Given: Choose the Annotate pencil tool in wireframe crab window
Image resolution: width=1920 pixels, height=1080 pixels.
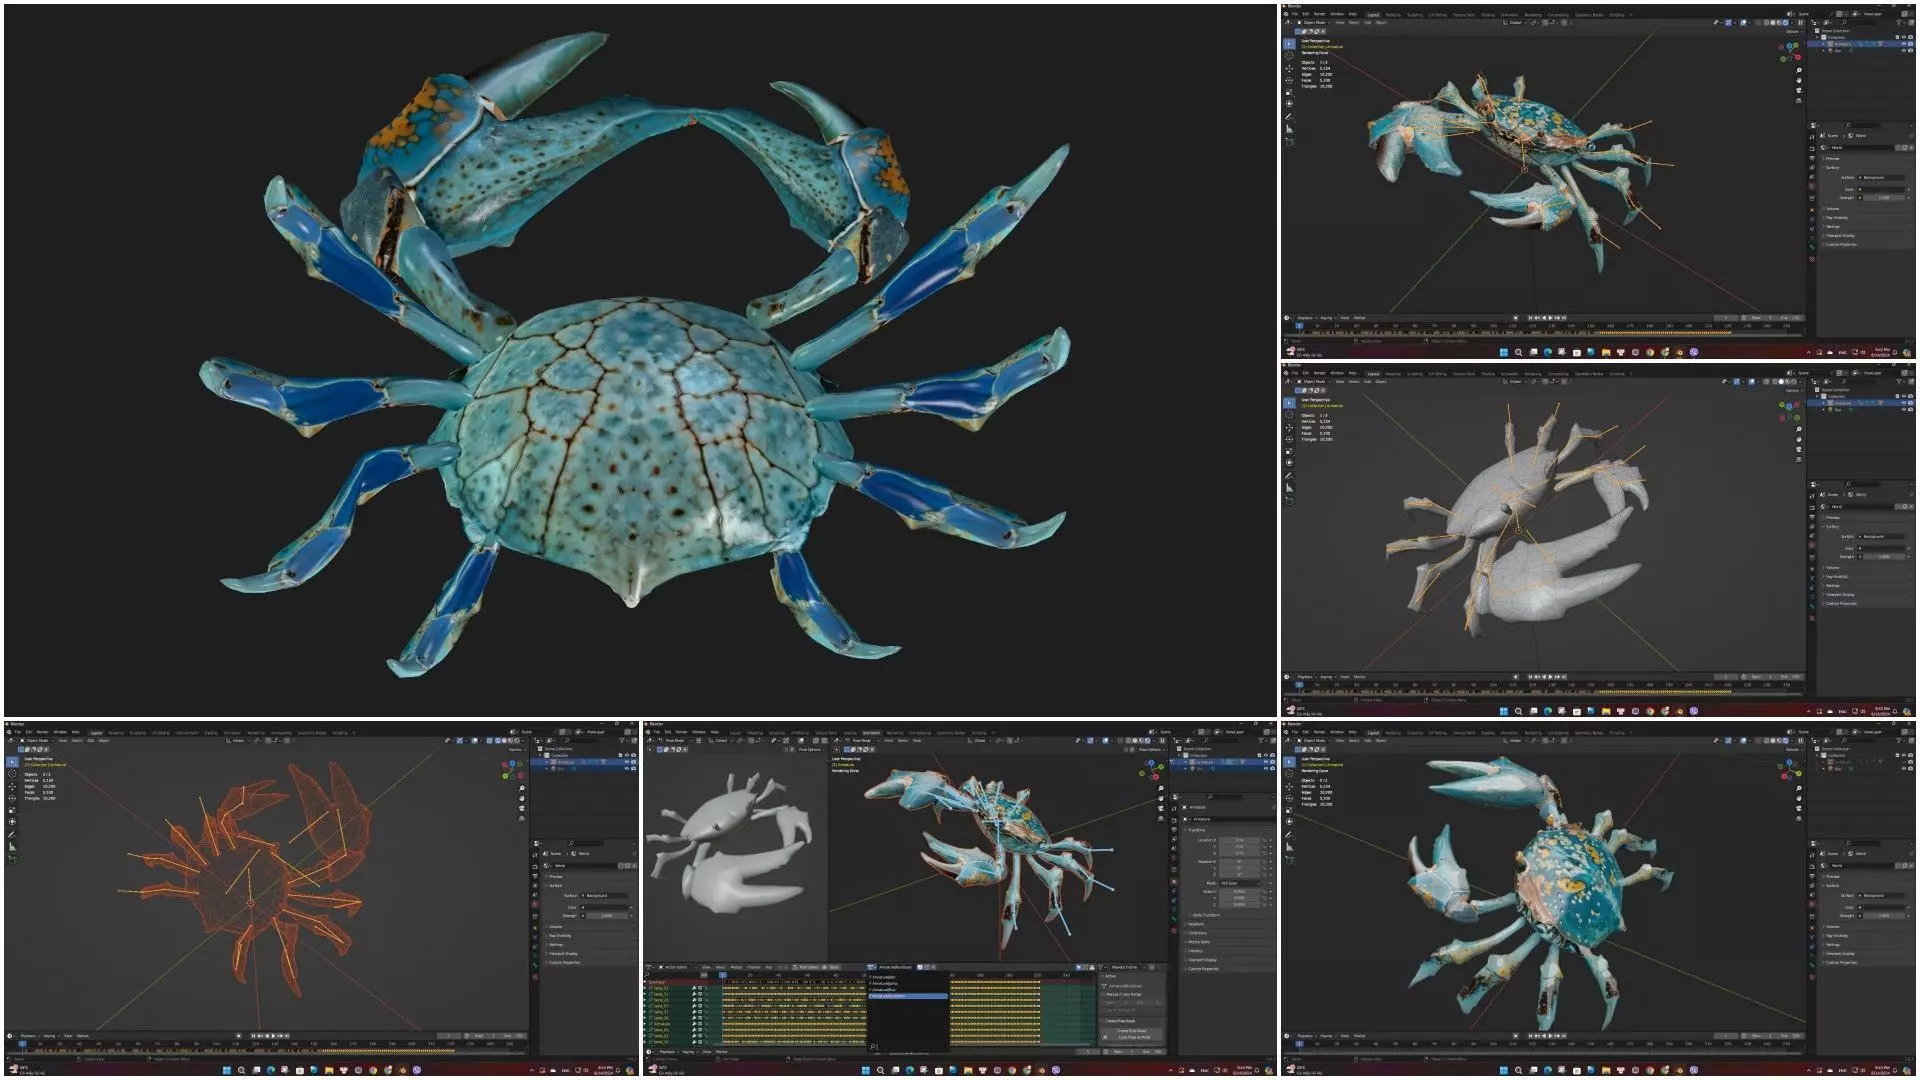Looking at the screenshot, I should [12, 835].
